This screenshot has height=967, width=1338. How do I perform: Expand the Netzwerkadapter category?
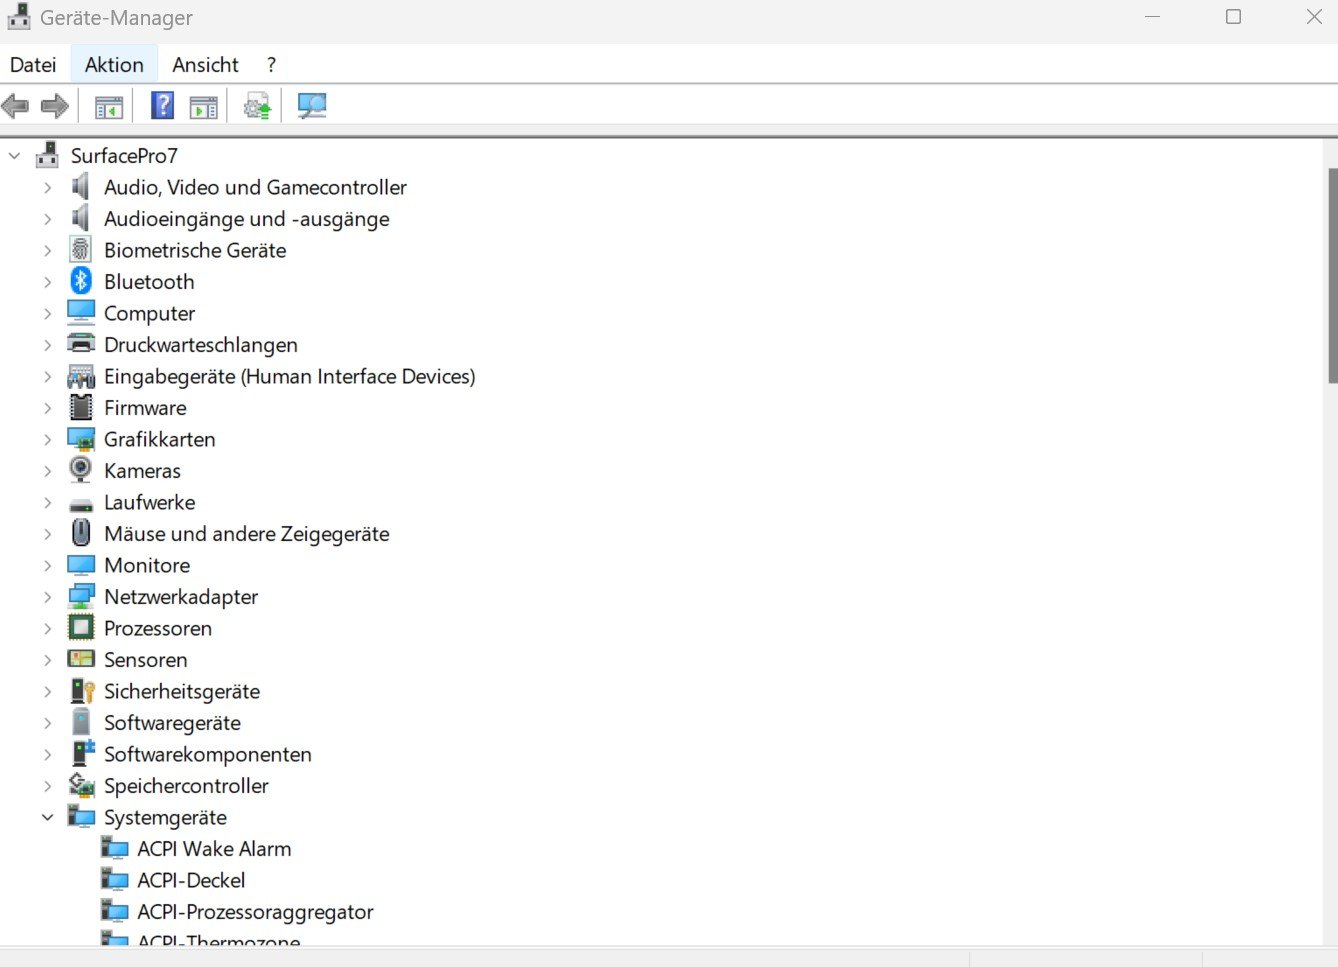click(x=47, y=597)
